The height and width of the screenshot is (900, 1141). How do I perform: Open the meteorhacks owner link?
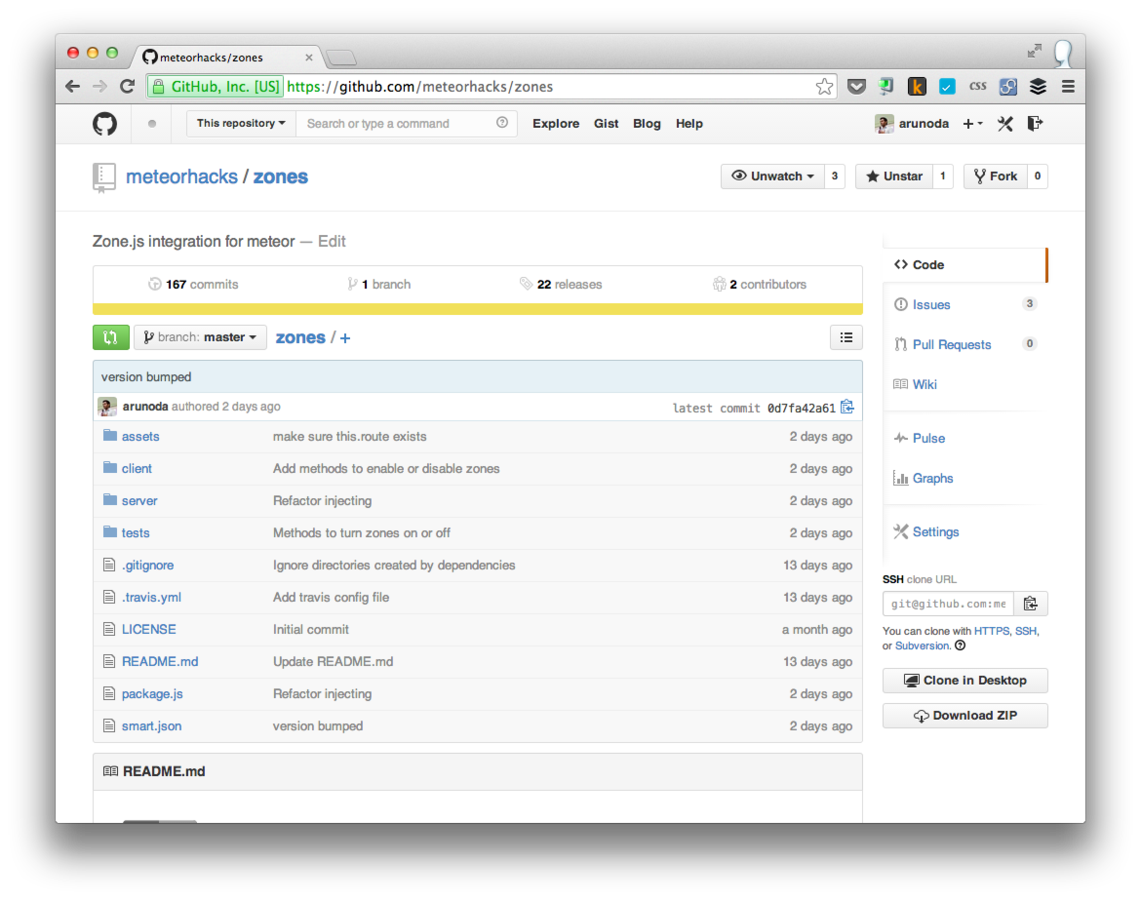click(182, 177)
